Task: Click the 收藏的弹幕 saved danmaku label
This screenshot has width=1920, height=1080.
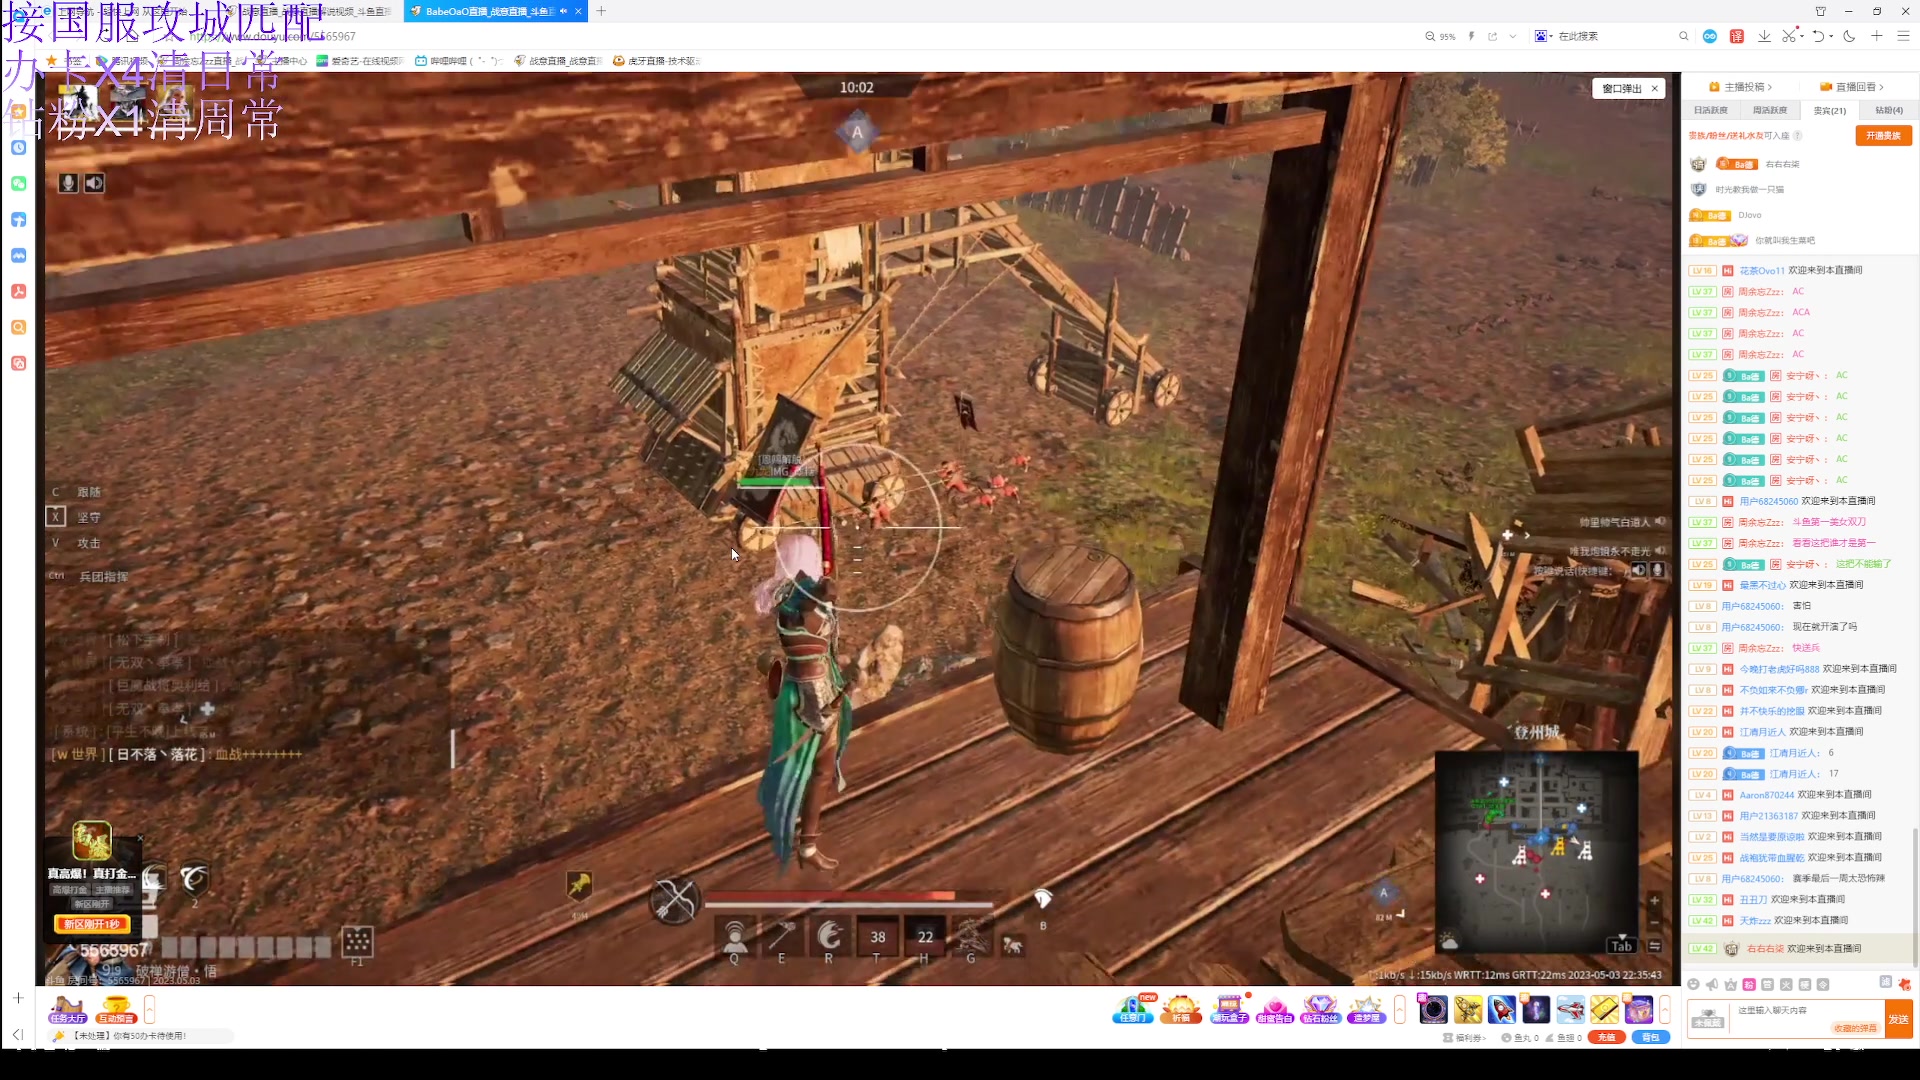Action: click(1855, 1028)
